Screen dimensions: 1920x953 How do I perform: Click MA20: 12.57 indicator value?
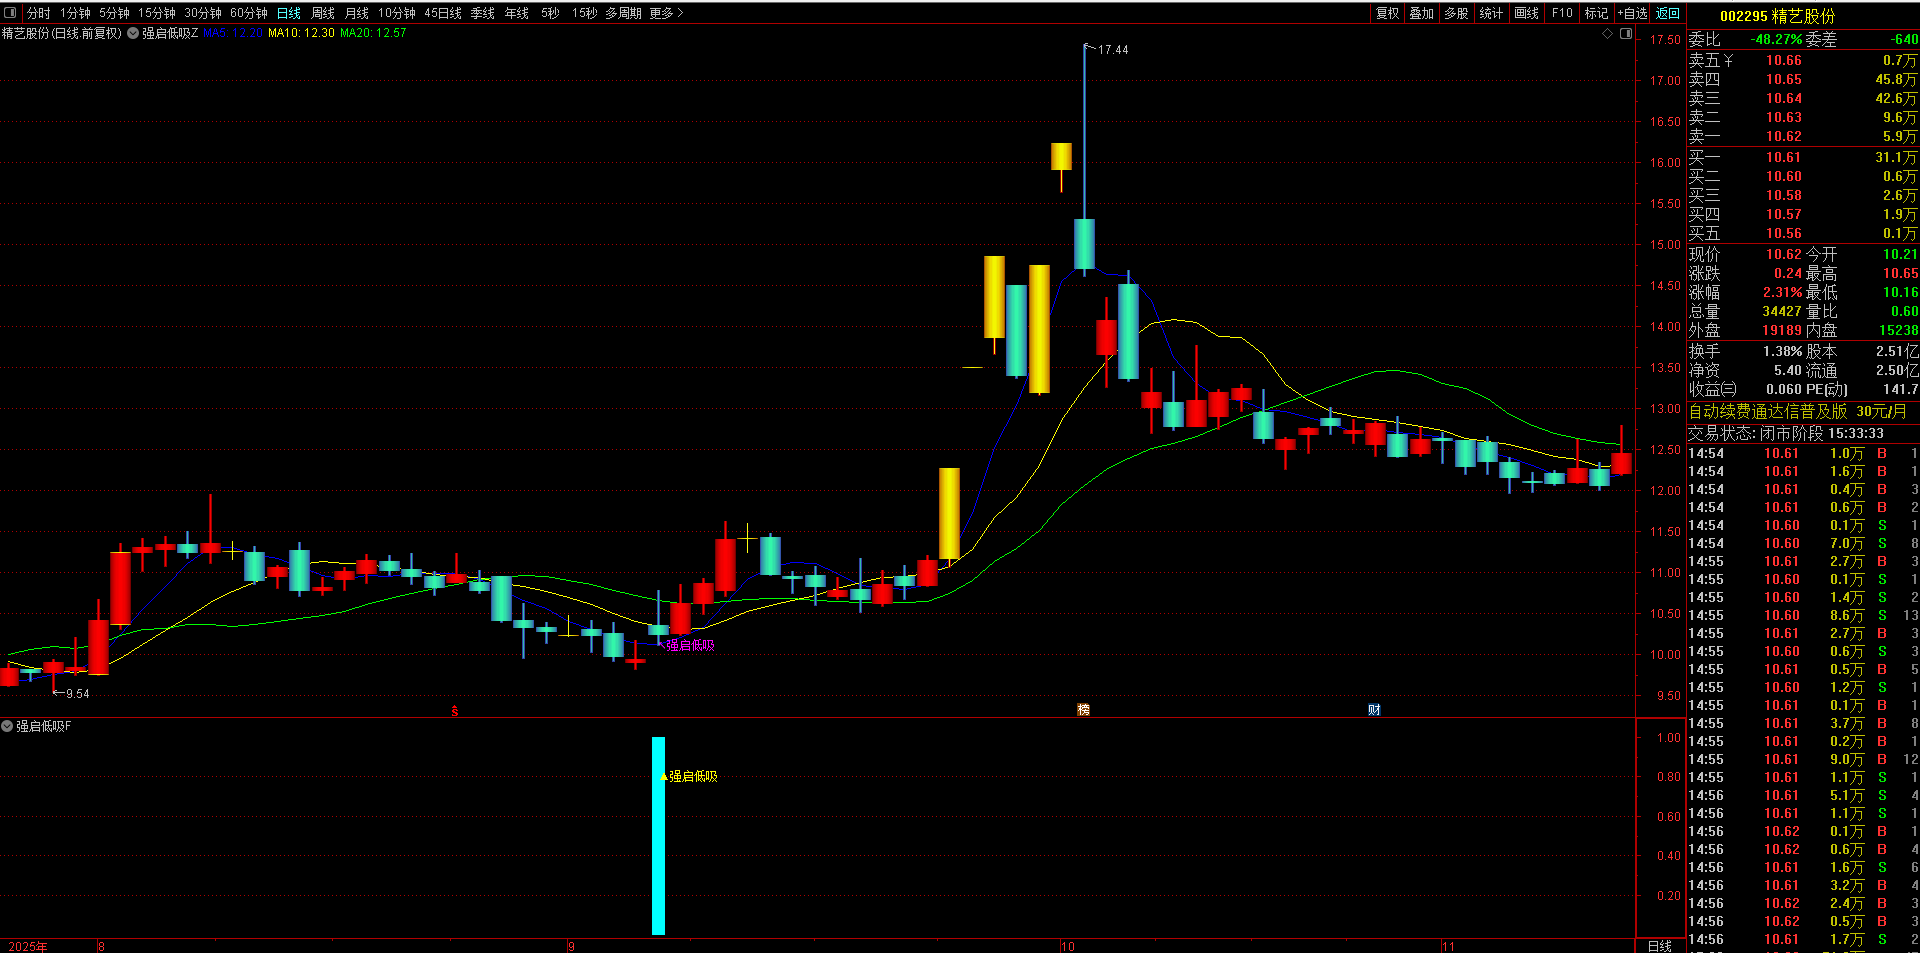coord(373,33)
